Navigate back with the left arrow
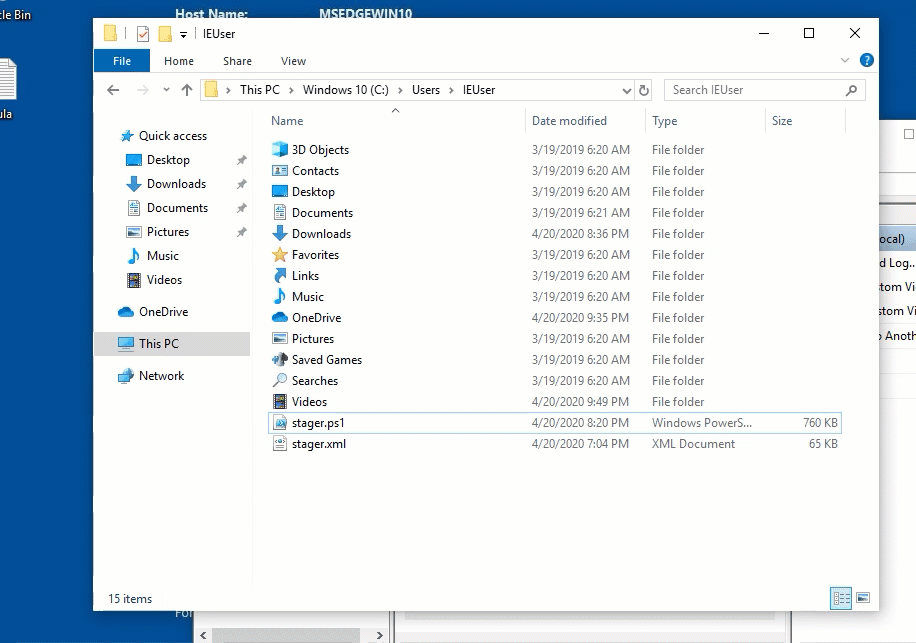916x643 pixels. click(113, 90)
